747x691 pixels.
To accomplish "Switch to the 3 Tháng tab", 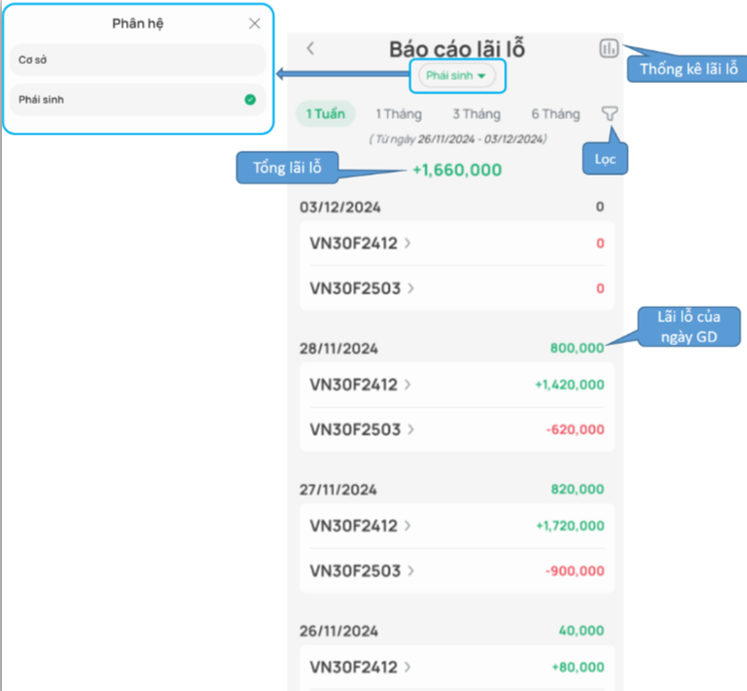I will pyautogui.click(x=476, y=114).
